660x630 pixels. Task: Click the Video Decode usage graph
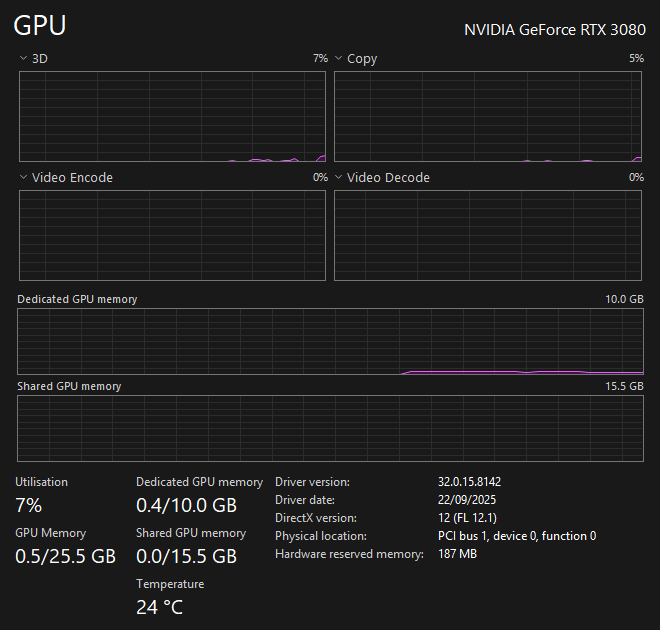click(487, 235)
